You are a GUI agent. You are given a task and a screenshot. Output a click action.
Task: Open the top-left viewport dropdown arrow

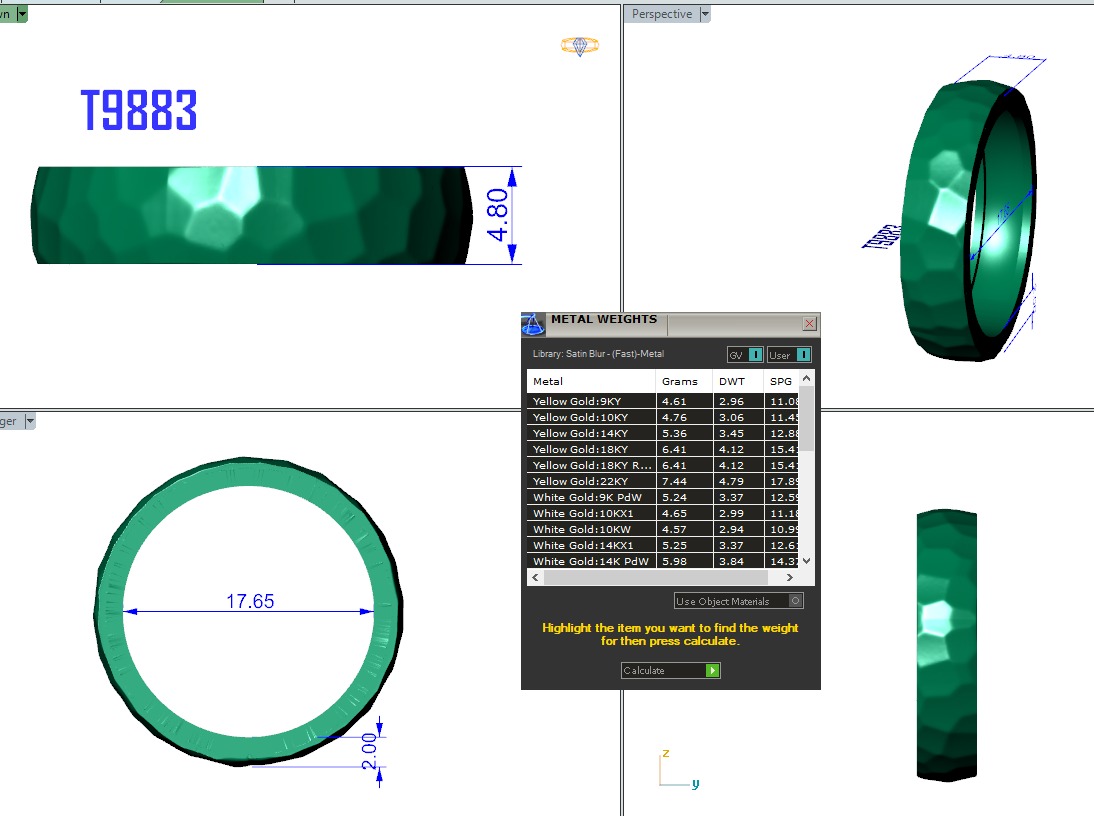tap(22, 14)
